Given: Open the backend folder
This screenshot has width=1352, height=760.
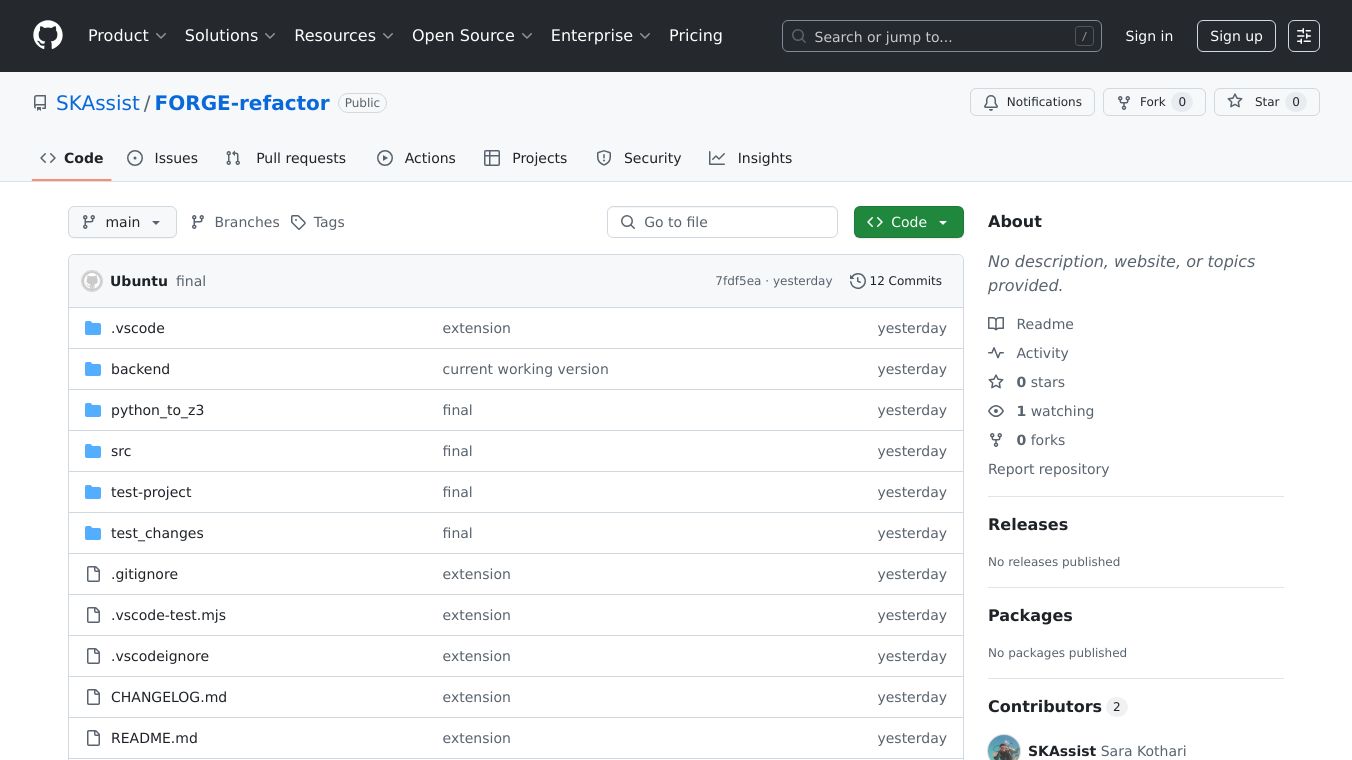Looking at the screenshot, I should pos(140,369).
